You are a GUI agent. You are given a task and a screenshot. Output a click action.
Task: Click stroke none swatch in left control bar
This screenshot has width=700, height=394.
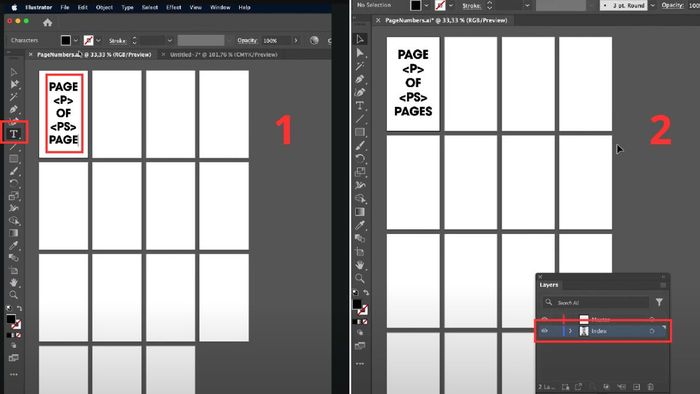(88, 41)
